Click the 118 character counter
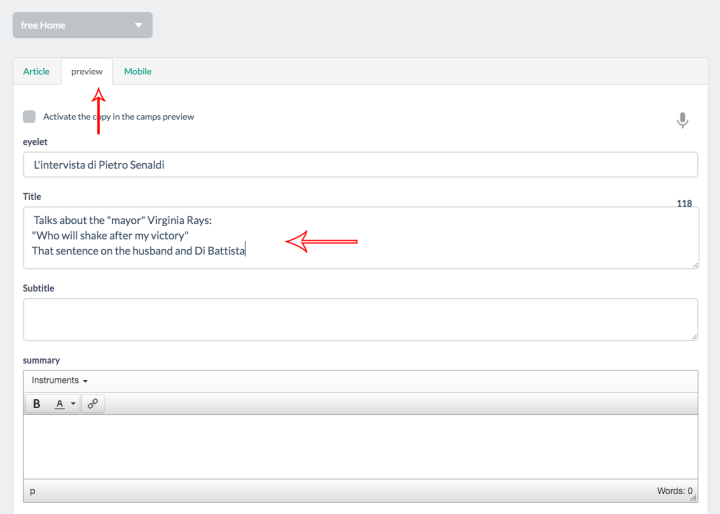Screen dimensions: 720x514 point(684,203)
